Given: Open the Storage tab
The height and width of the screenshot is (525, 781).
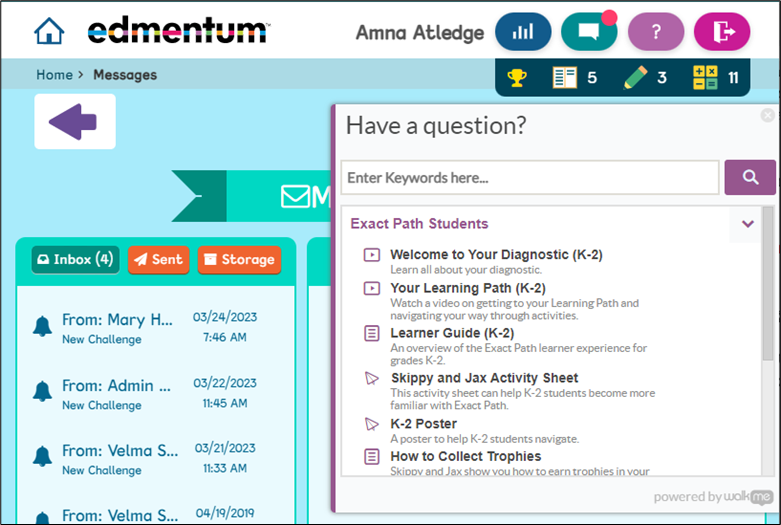Looking at the screenshot, I should tap(239, 259).
